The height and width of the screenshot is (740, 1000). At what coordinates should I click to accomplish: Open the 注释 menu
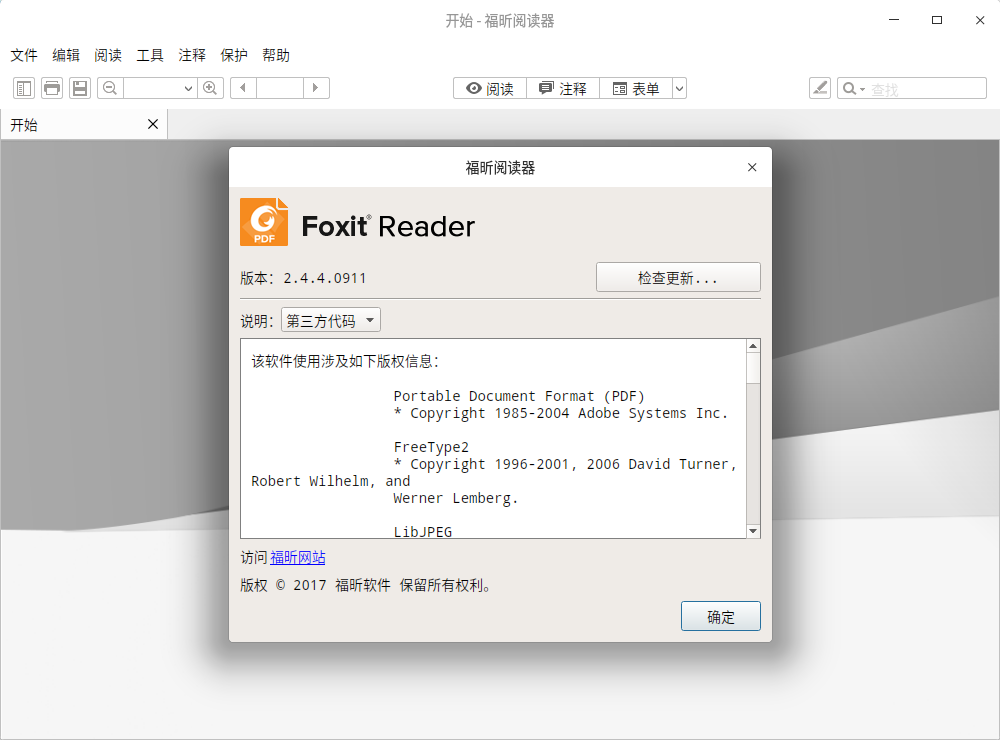tap(192, 56)
